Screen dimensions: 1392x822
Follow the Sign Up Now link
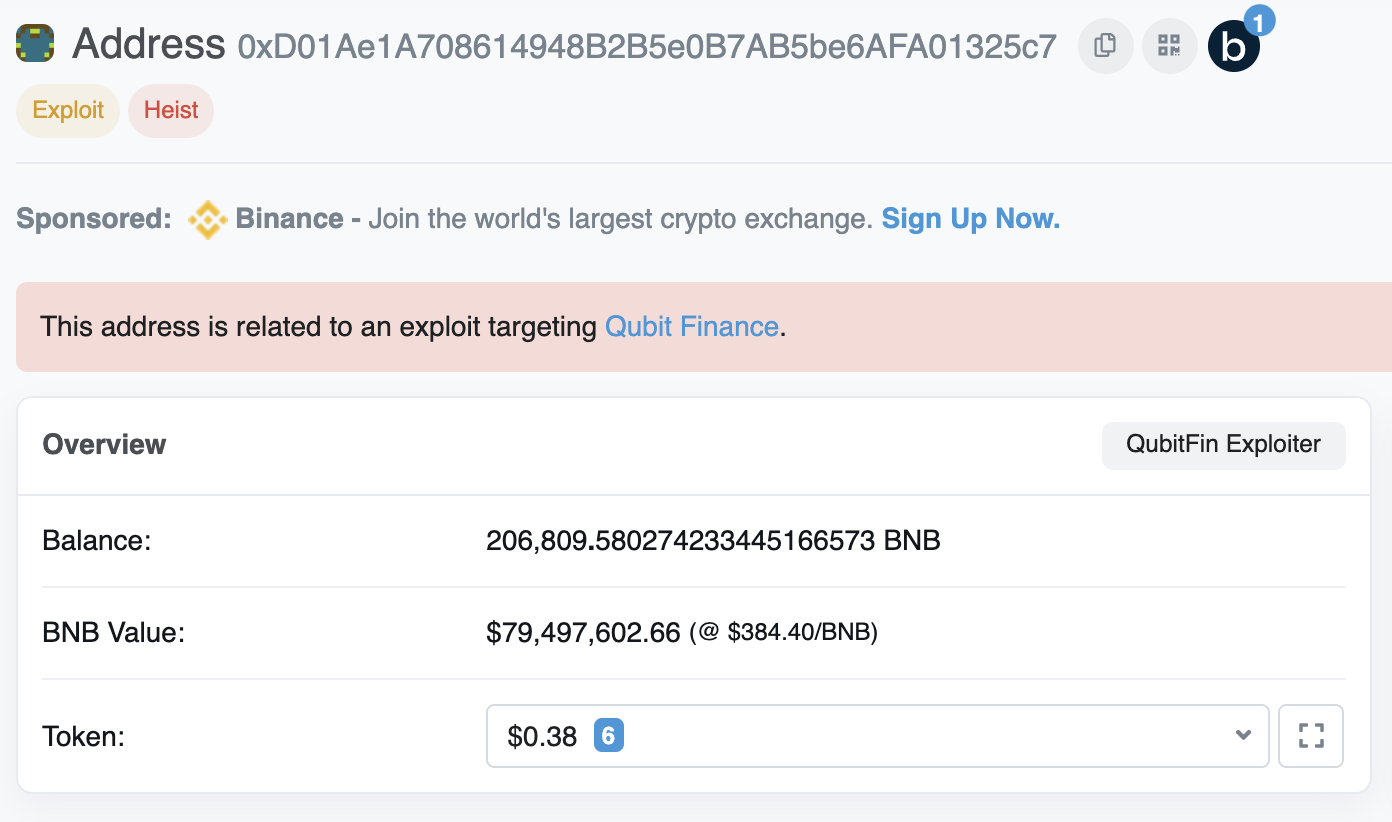pos(971,219)
